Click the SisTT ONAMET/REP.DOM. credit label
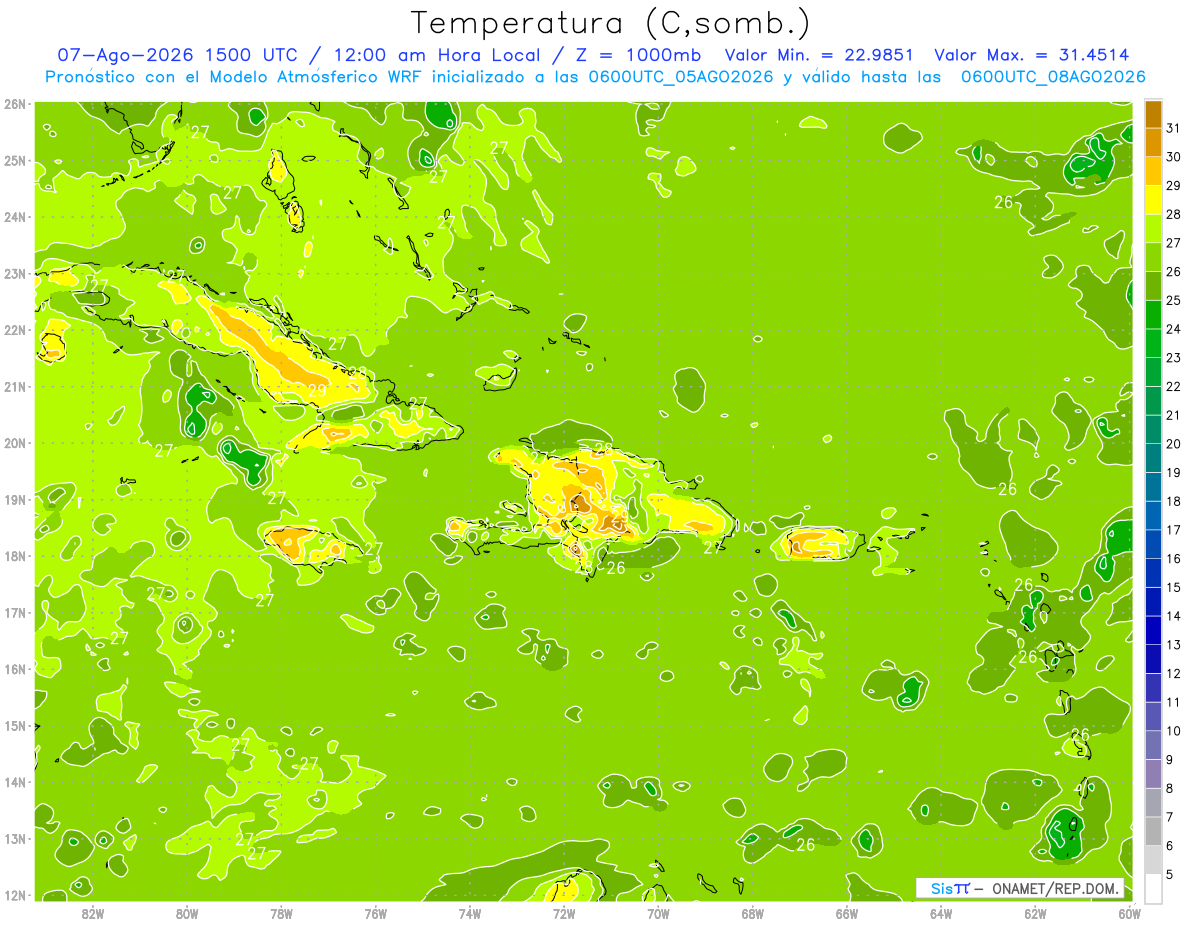The width and height of the screenshot is (1200, 927). pos(1019,888)
